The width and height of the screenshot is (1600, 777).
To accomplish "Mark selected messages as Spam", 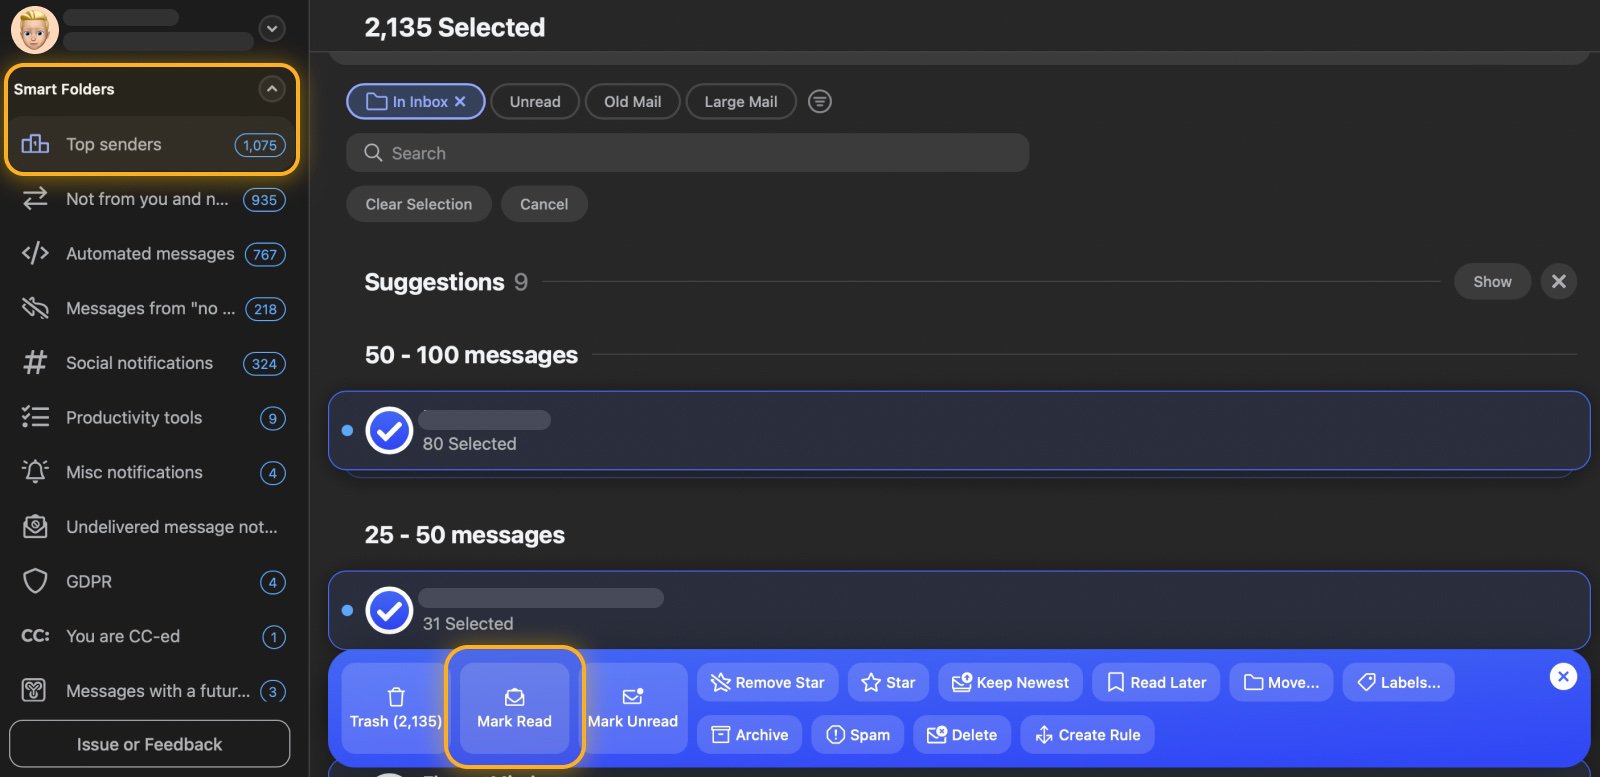I will coord(857,735).
